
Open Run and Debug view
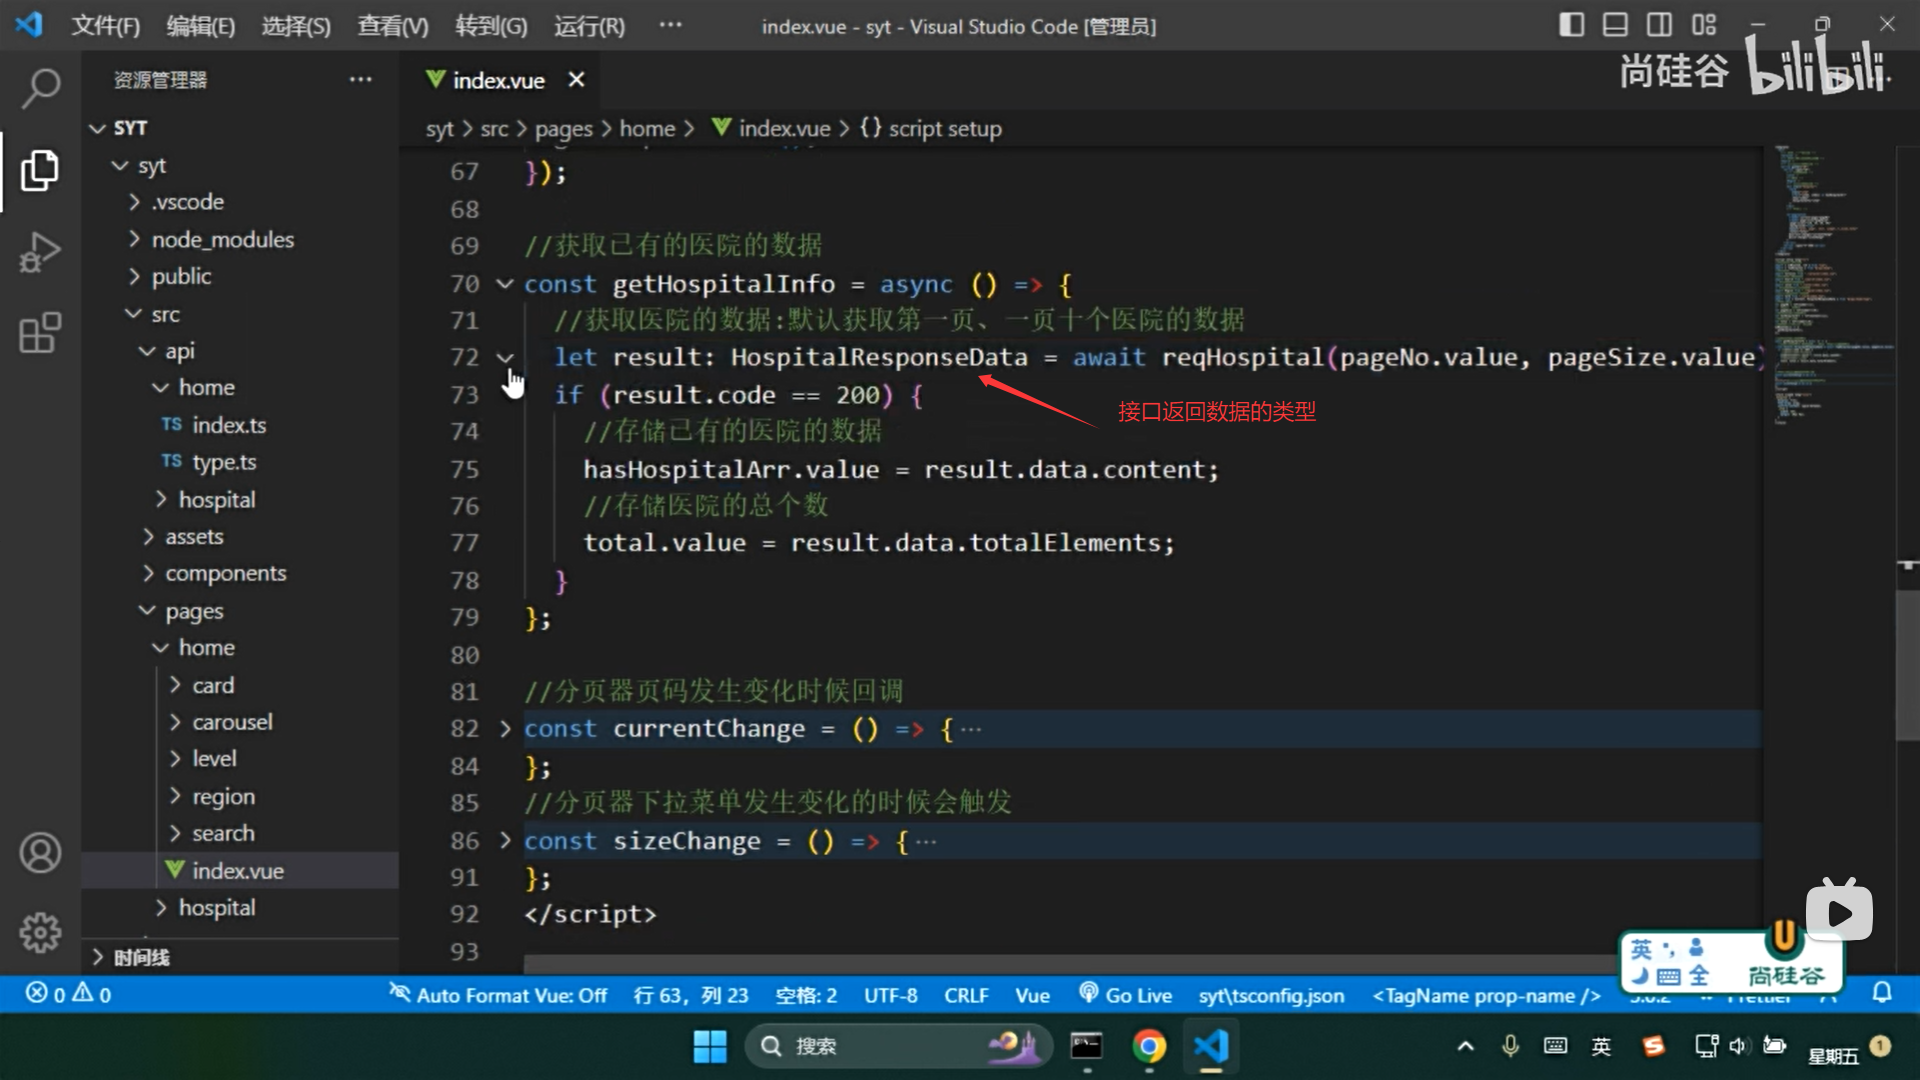40,252
